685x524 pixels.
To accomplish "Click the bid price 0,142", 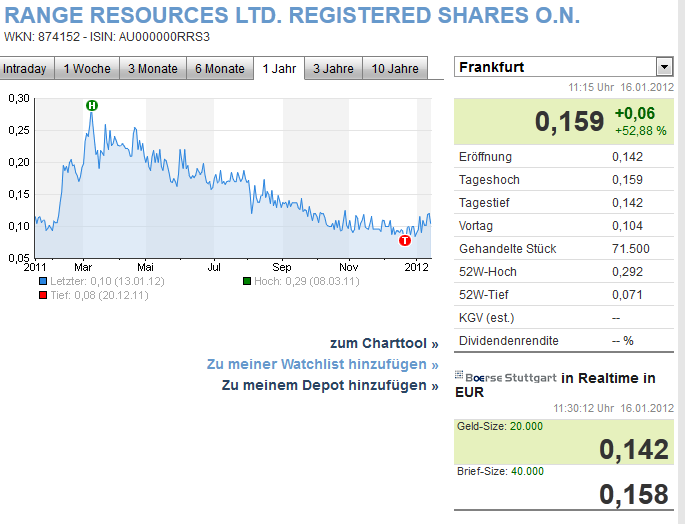I will click(x=633, y=449).
